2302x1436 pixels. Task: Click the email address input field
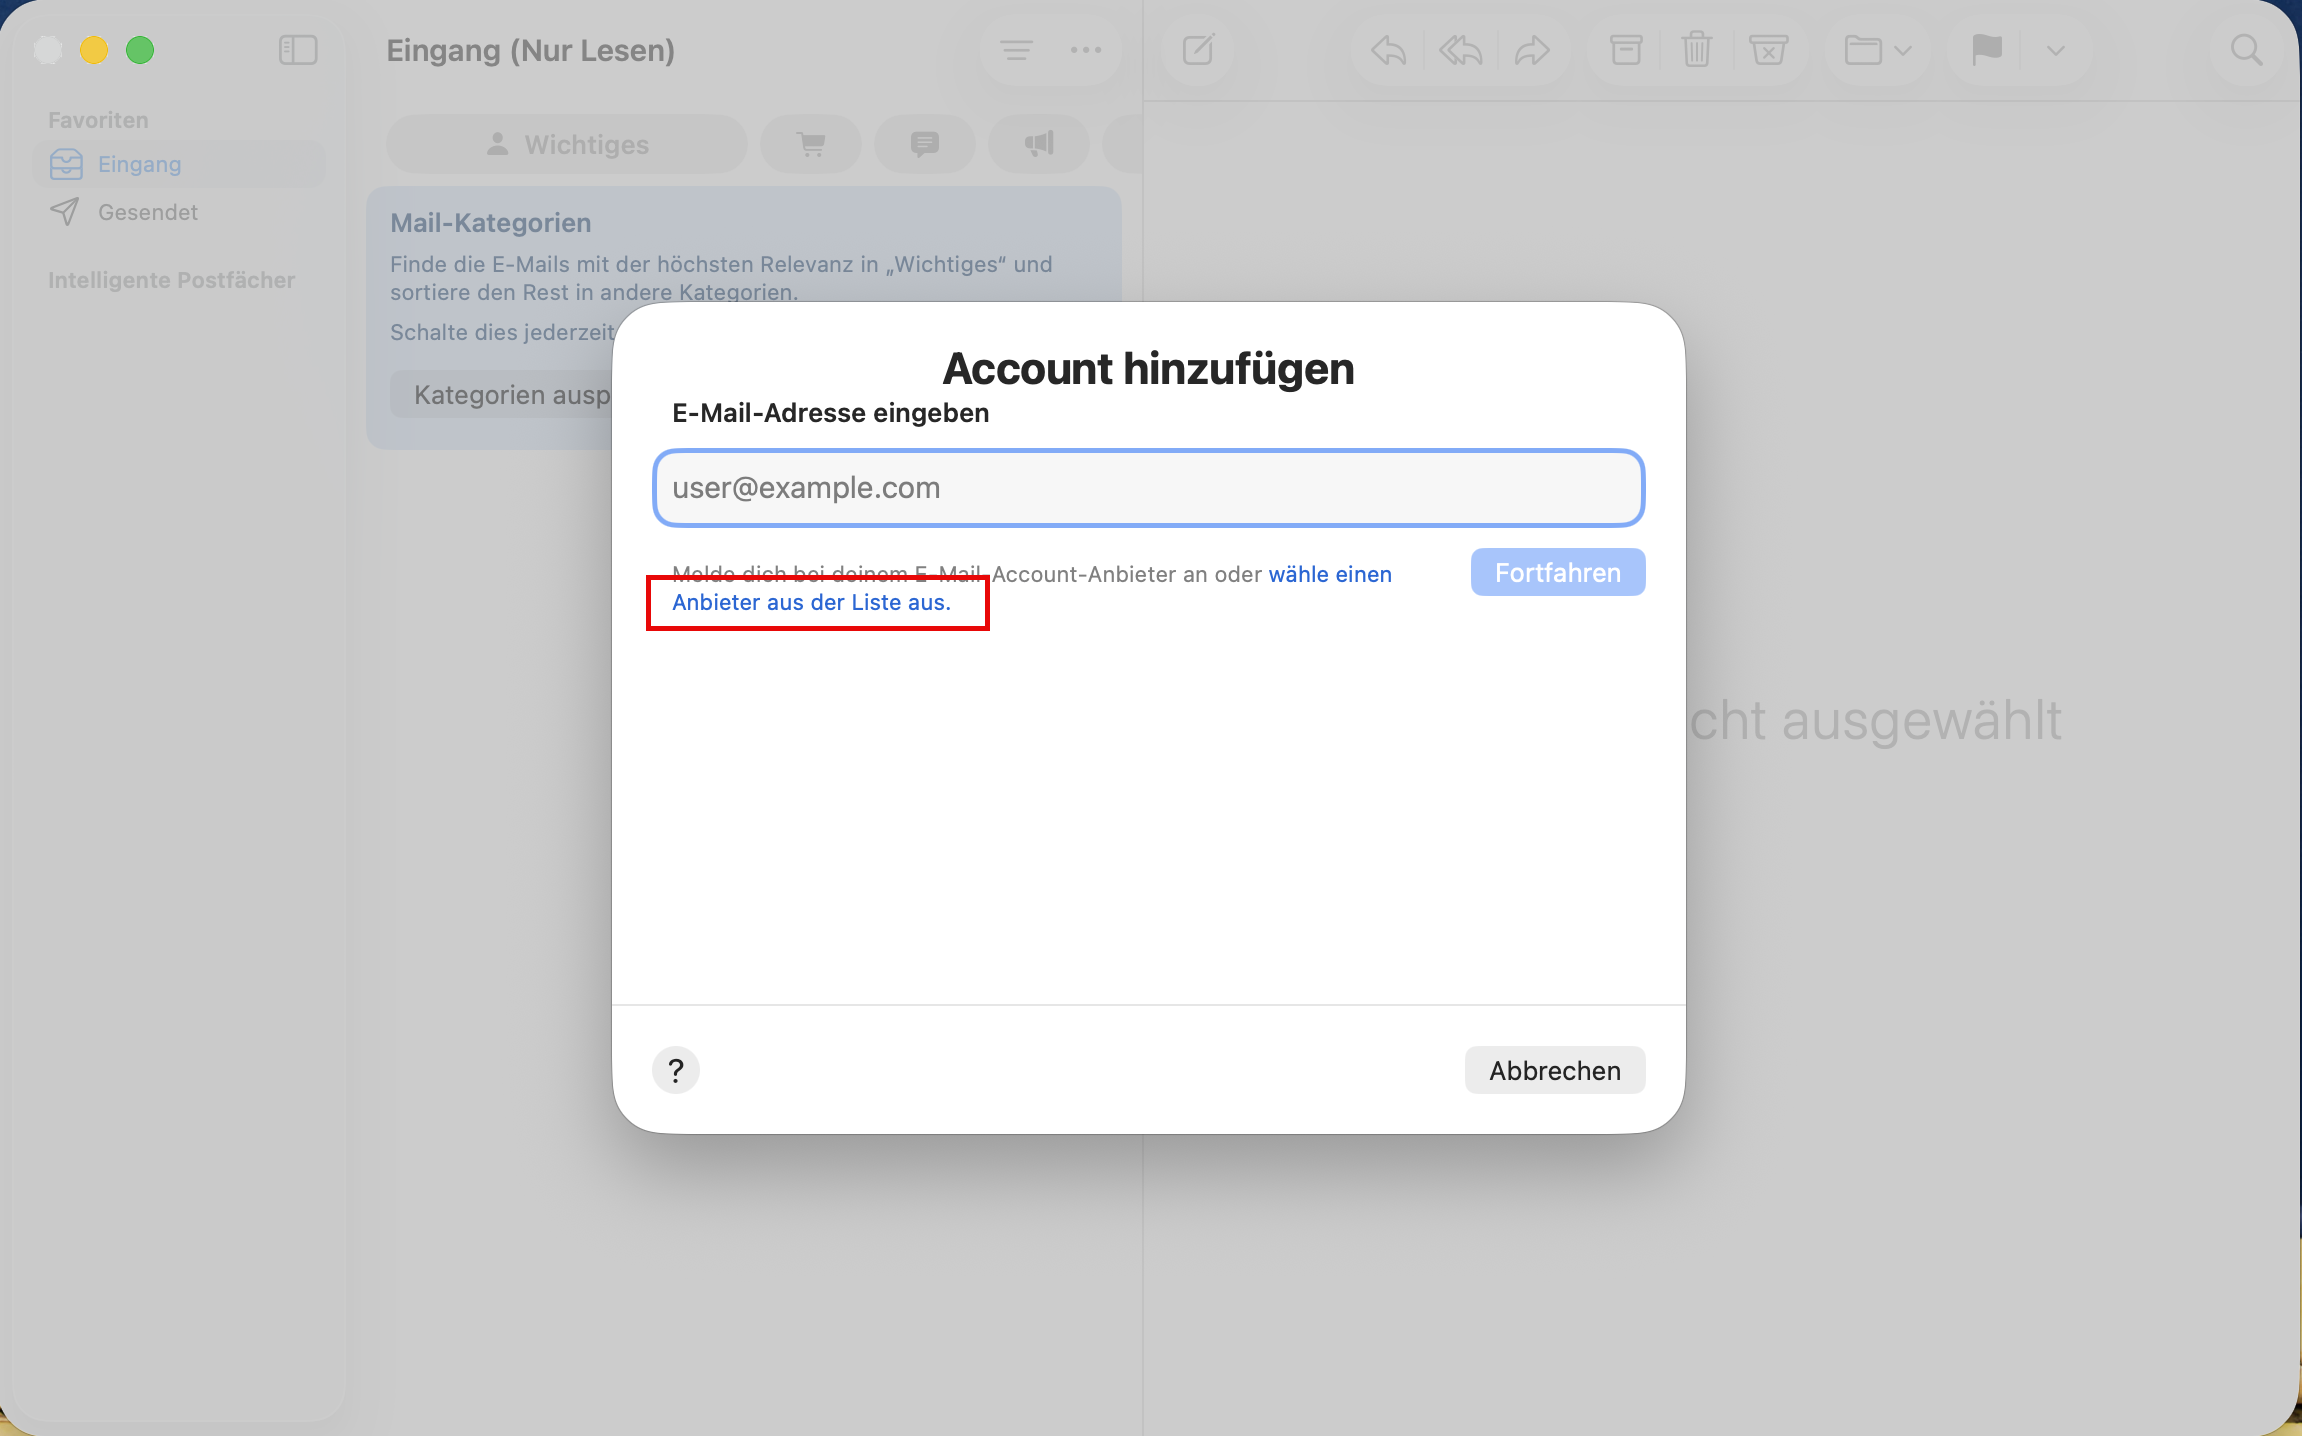coord(1148,488)
